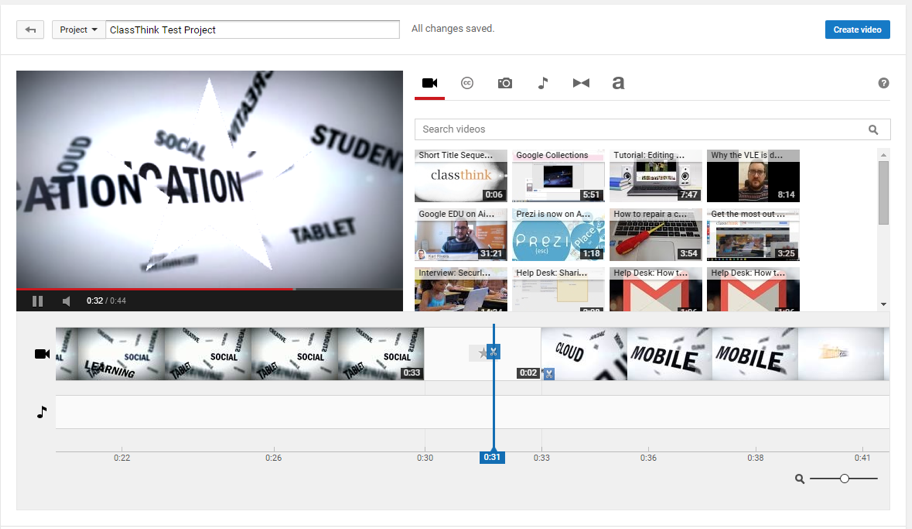The width and height of the screenshot is (912, 529).
Task: Click the video track camera icon
Action: point(42,353)
